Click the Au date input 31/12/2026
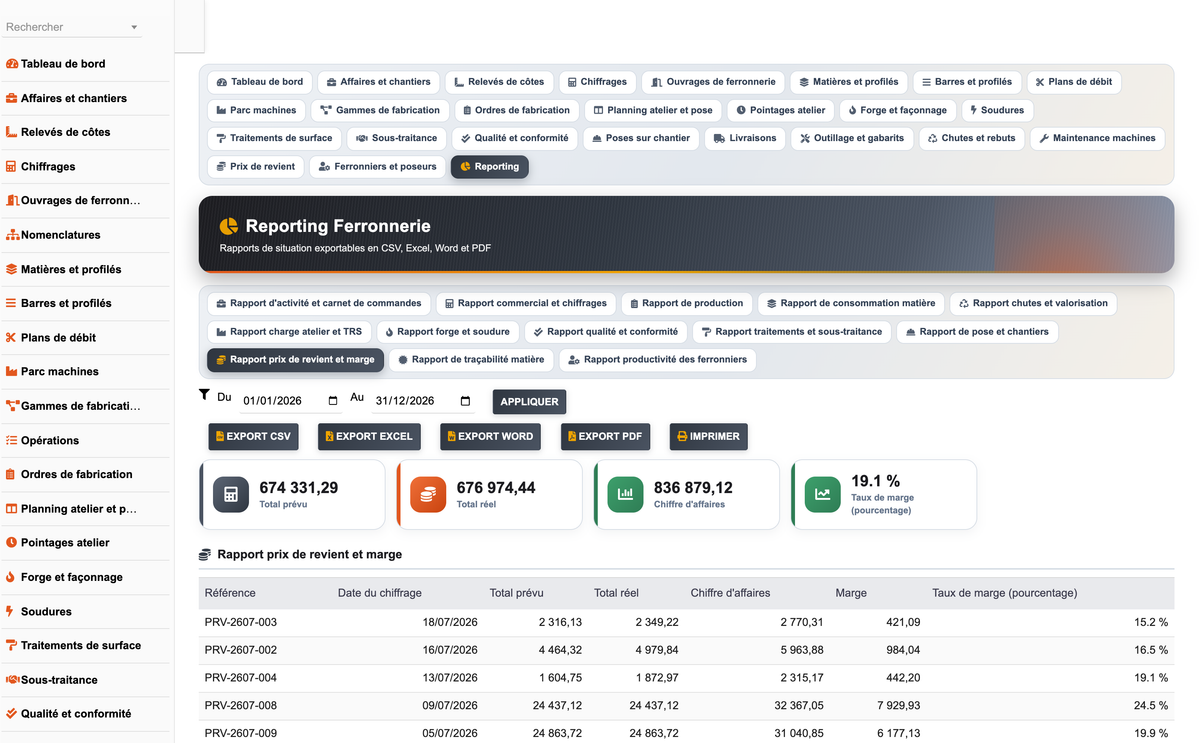The width and height of the screenshot is (1200, 743). click(423, 401)
